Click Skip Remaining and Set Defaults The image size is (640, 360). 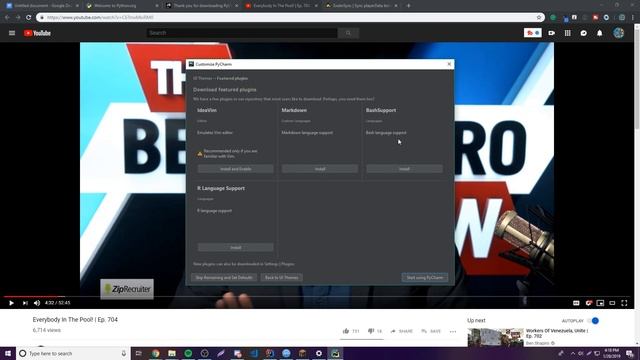[x=224, y=278]
